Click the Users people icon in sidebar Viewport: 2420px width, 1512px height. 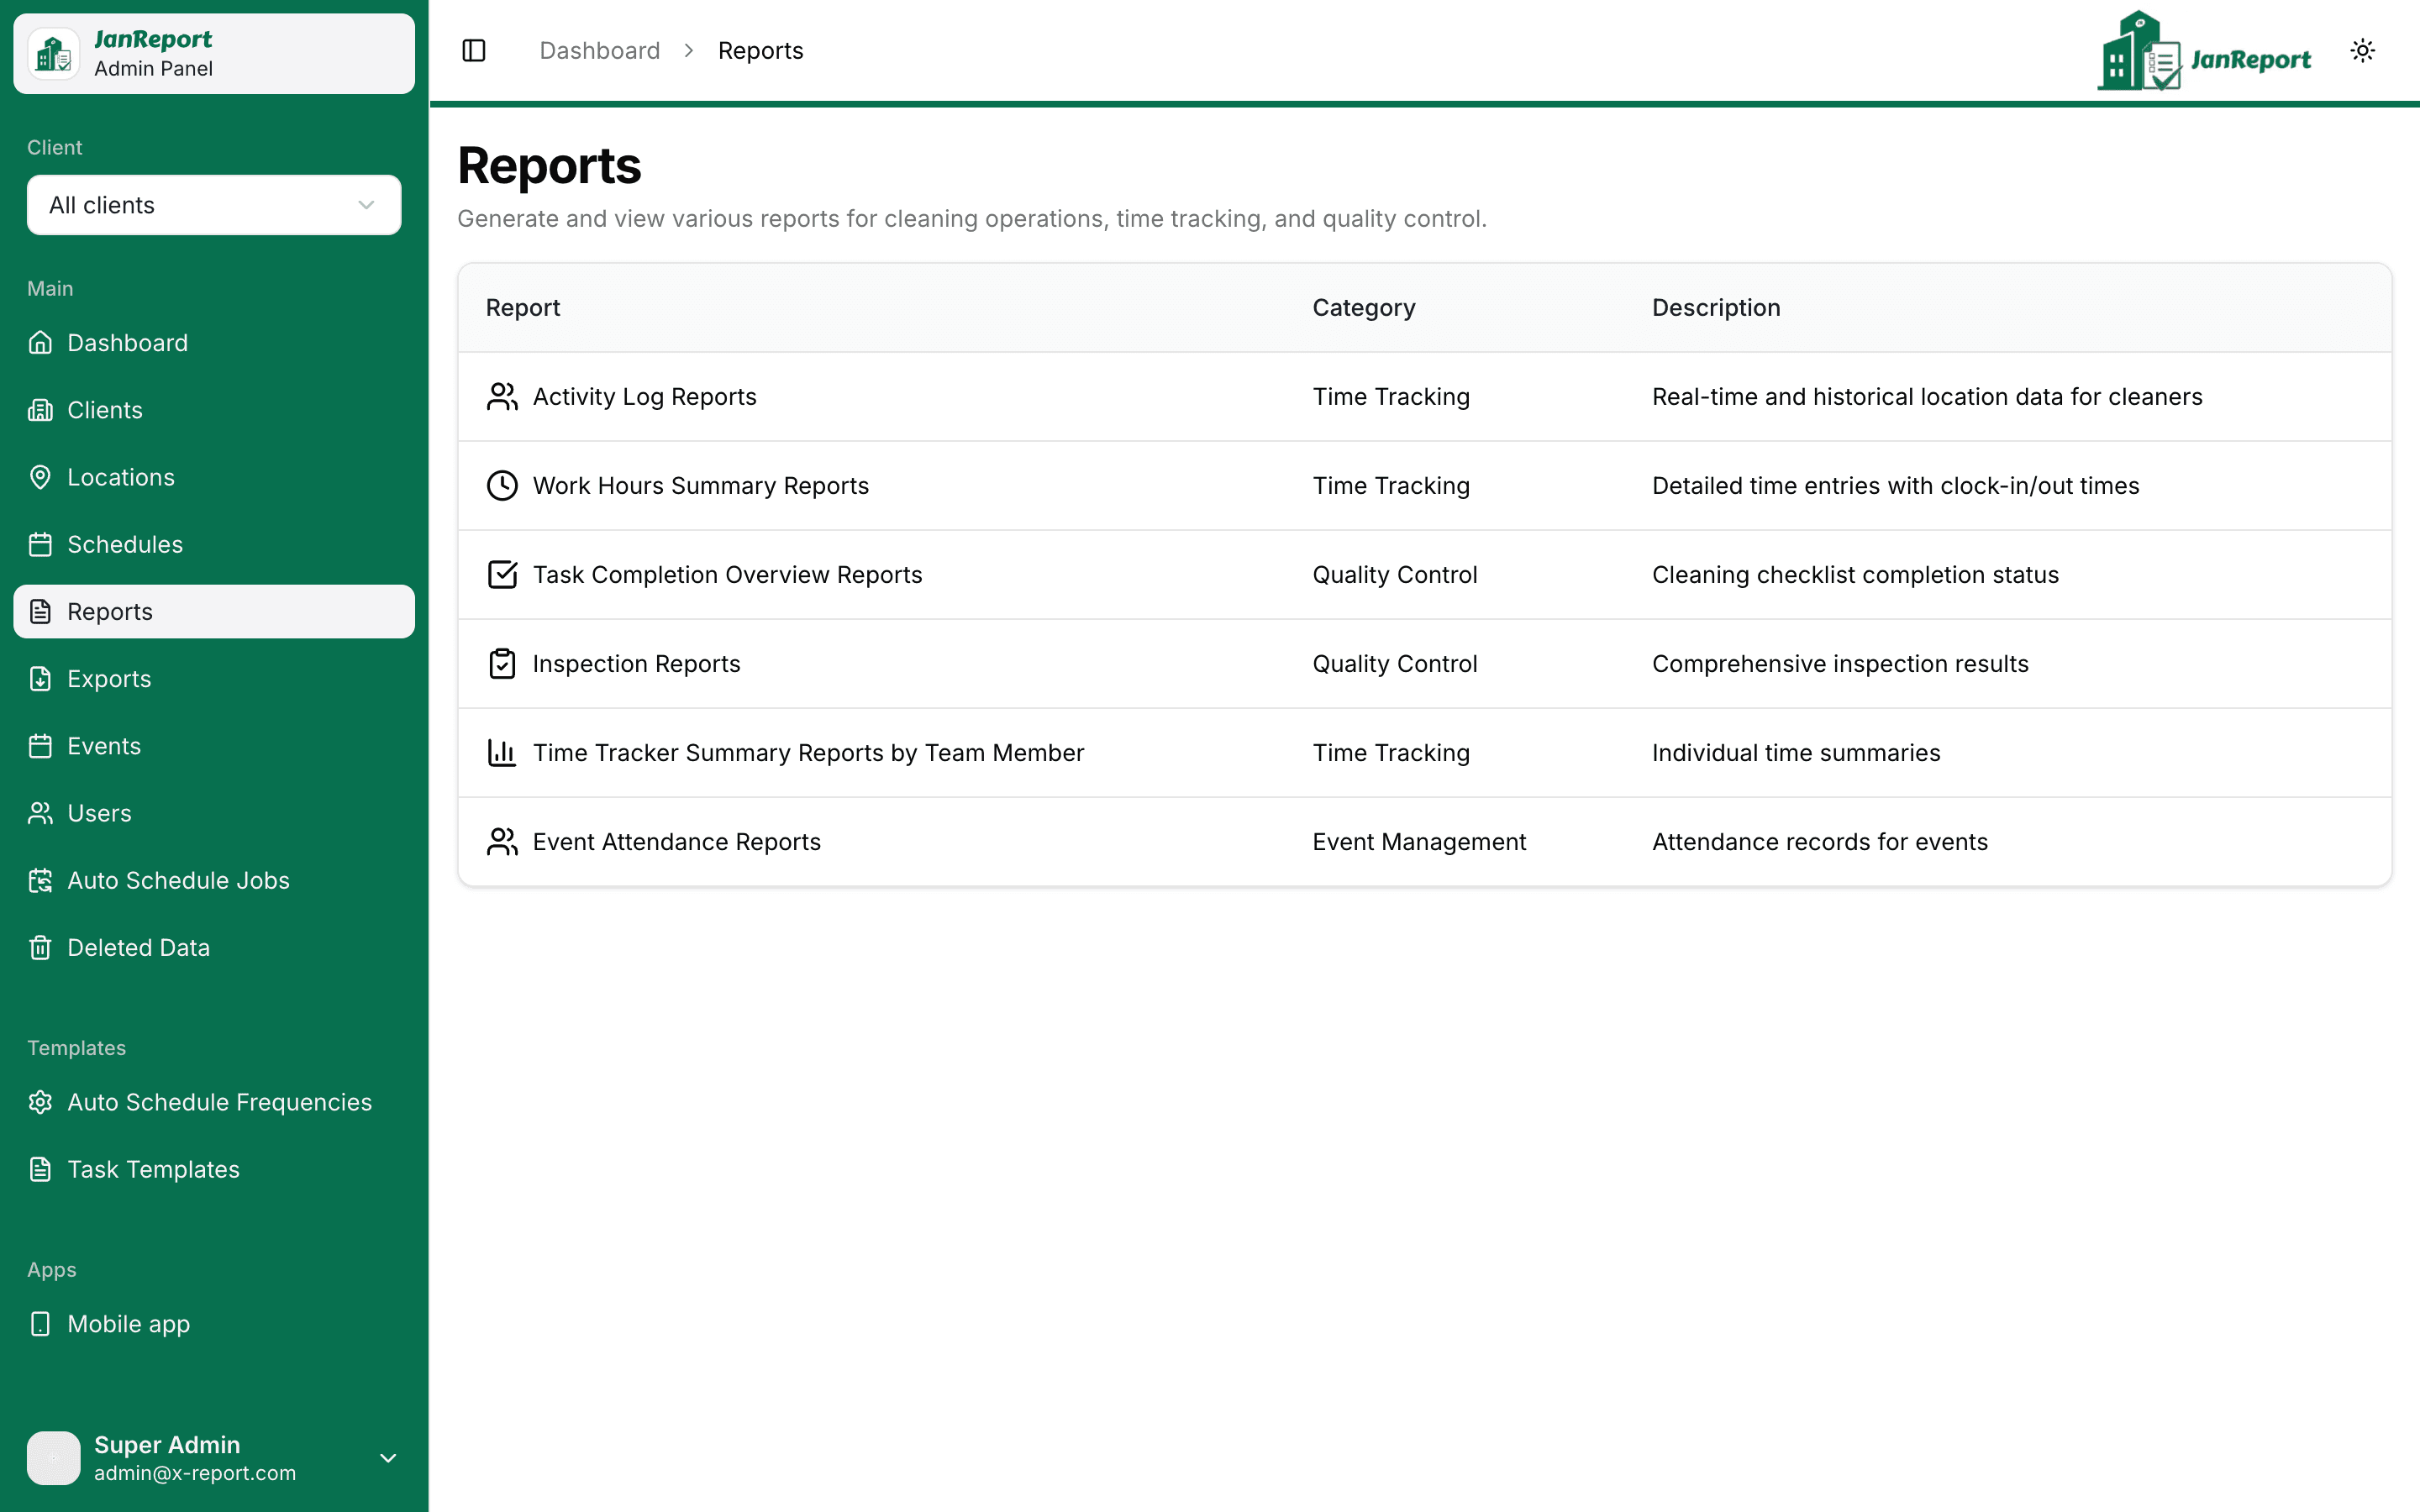(40, 813)
